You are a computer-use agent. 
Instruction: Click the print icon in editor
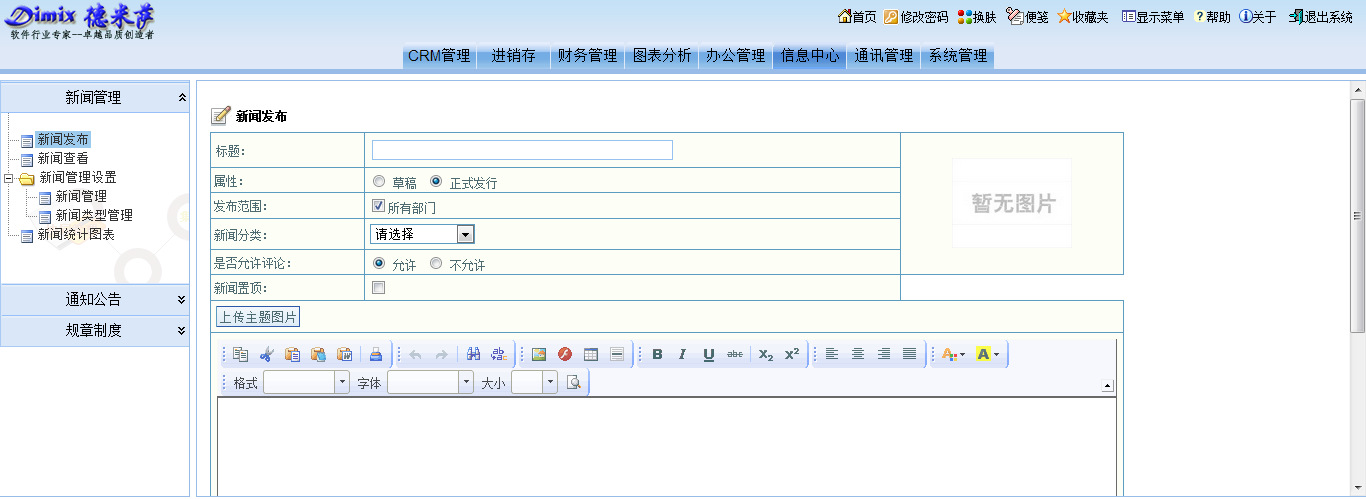click(x=376, y=354)
